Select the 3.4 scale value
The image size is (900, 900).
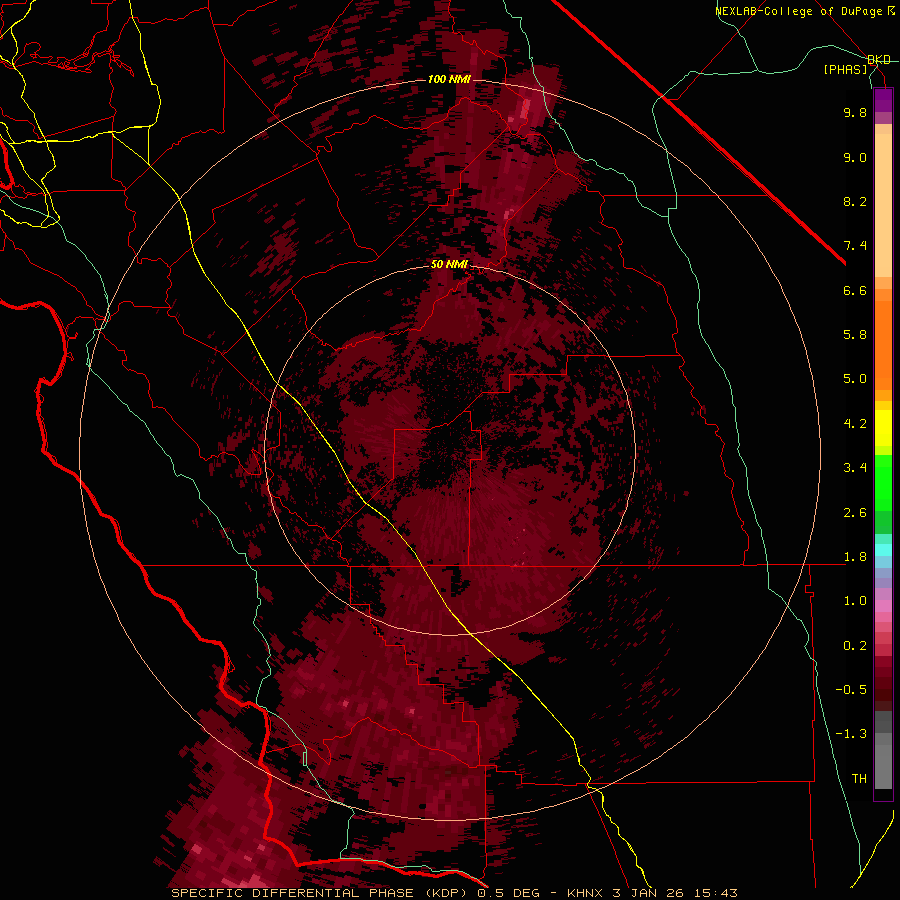pos(855,468)
